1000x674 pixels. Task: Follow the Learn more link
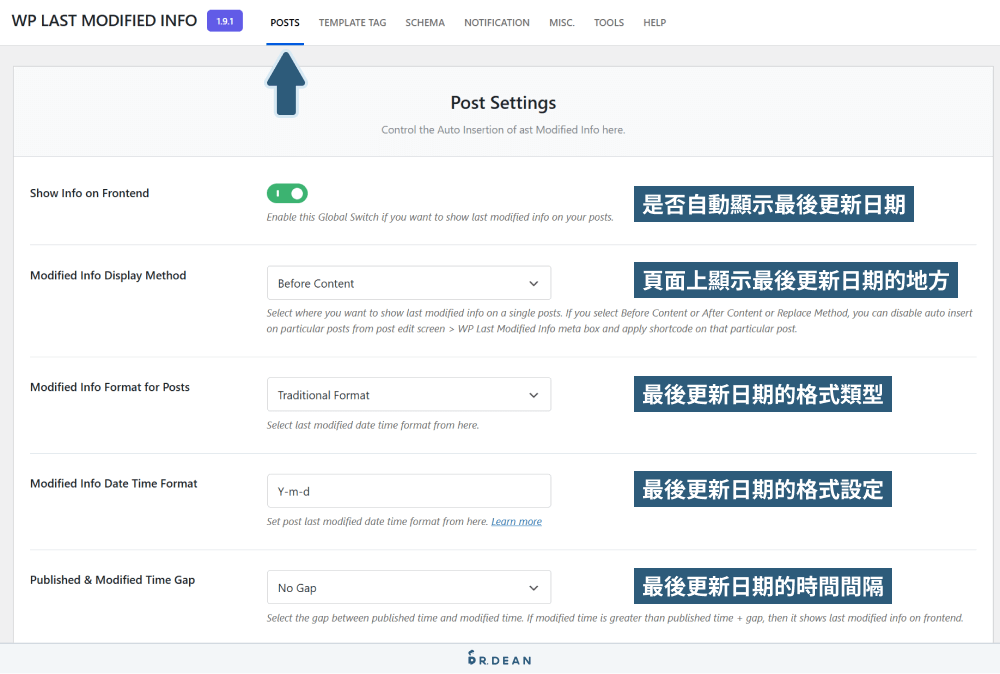click(x=516, y=522)
